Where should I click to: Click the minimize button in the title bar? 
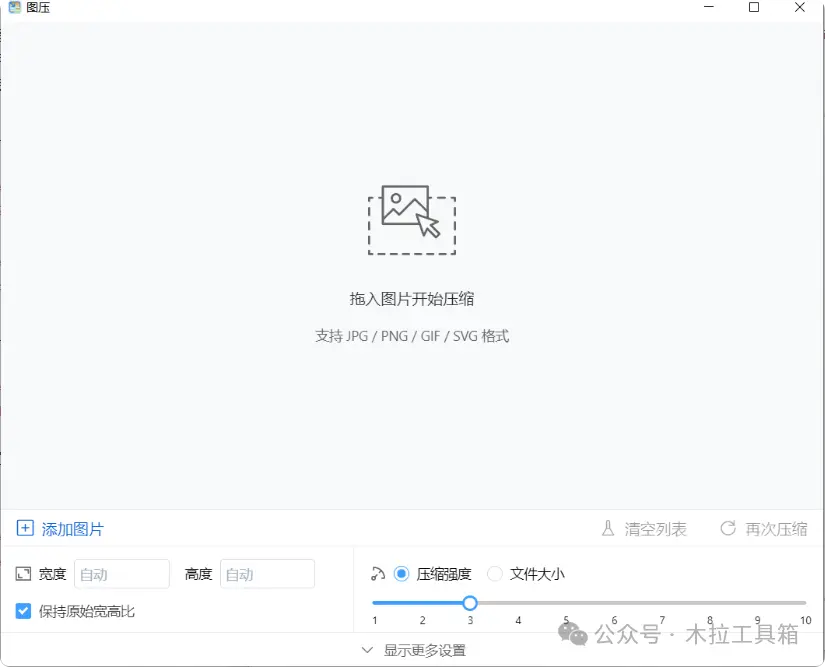click(708, 8)
